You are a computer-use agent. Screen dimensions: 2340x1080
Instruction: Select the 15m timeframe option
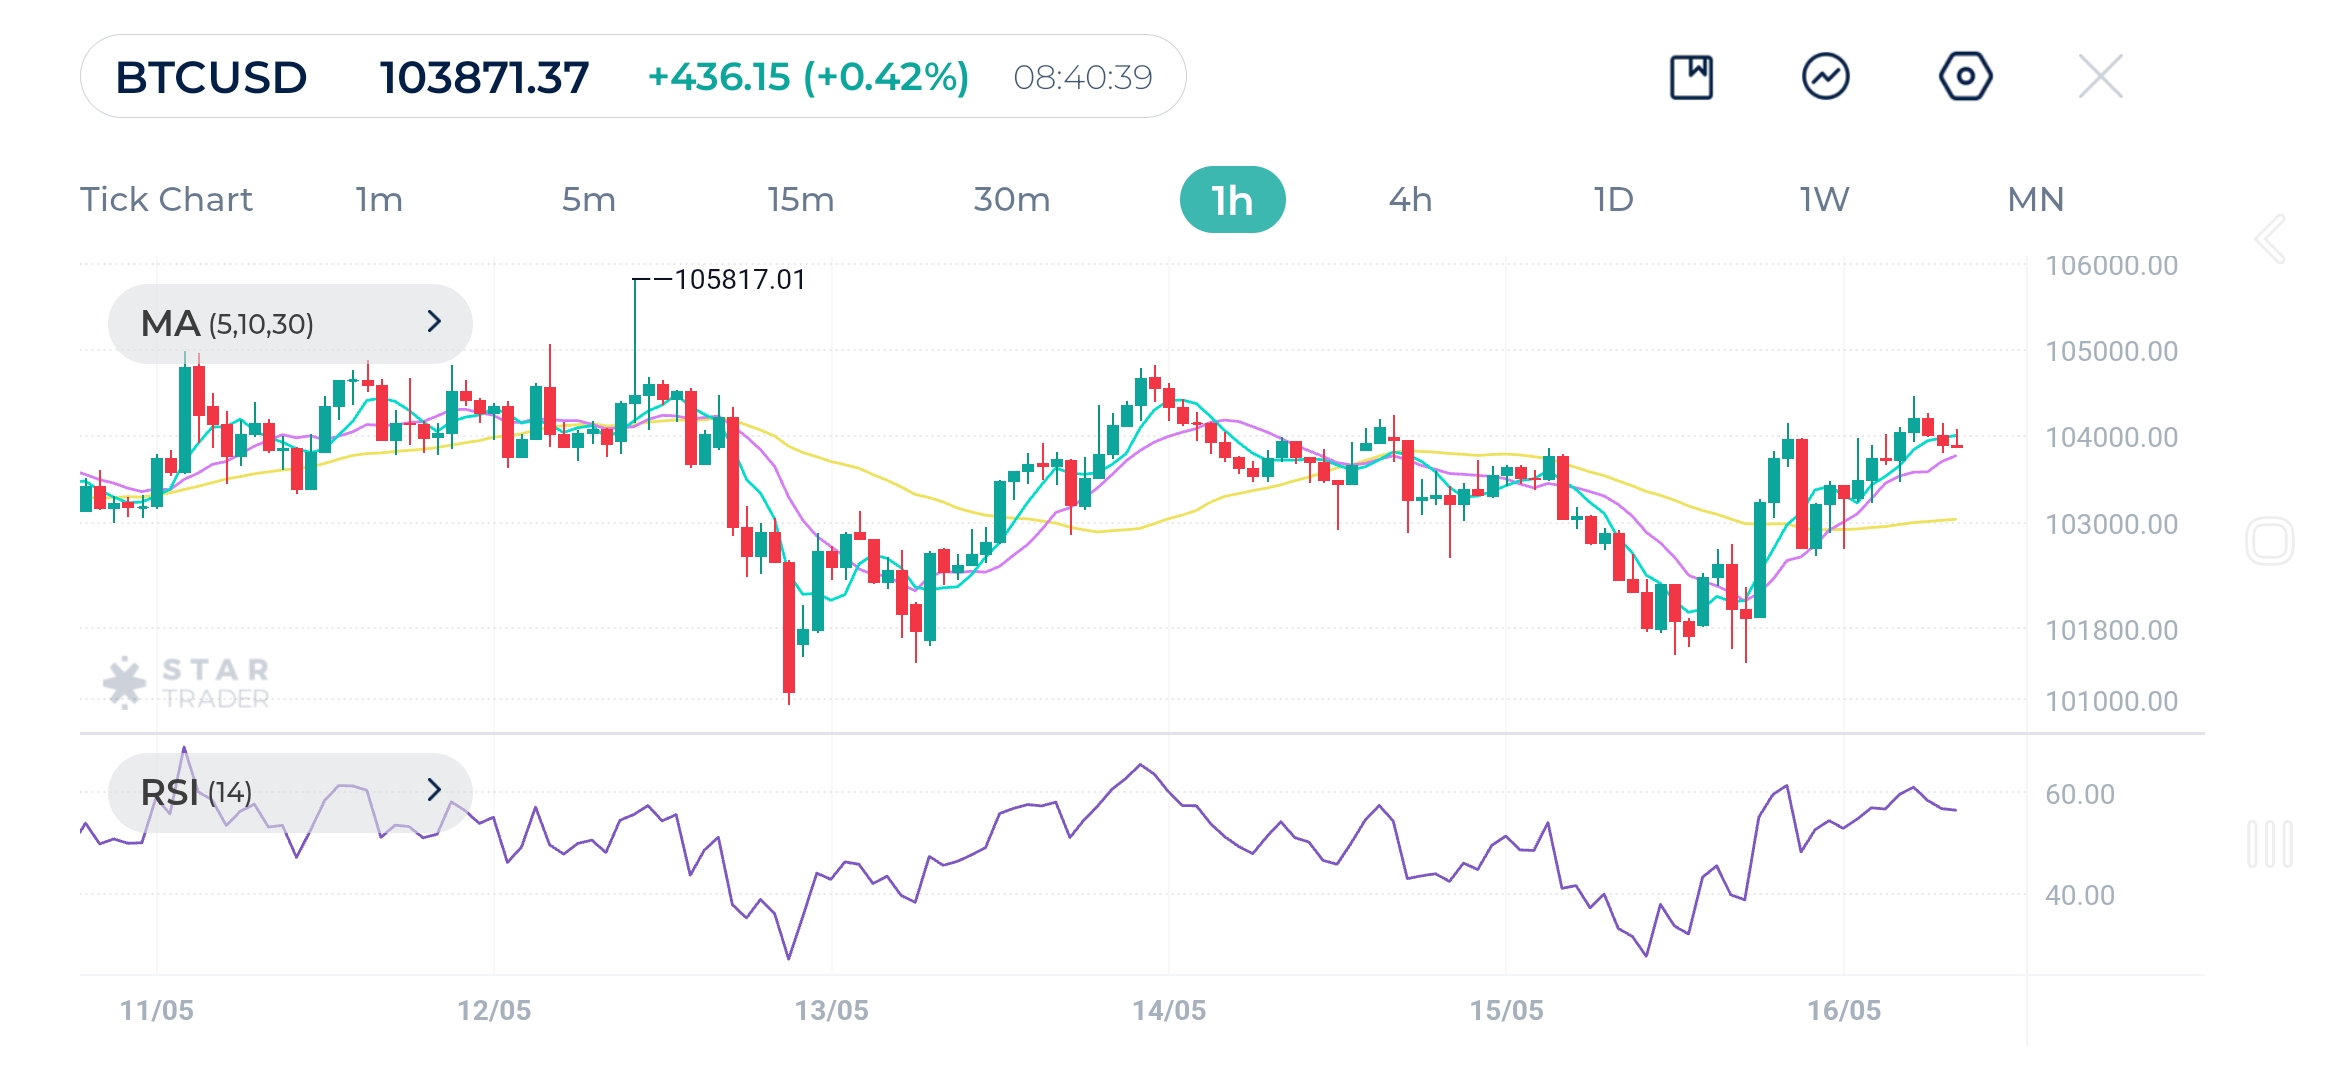(x=800, y=199)
